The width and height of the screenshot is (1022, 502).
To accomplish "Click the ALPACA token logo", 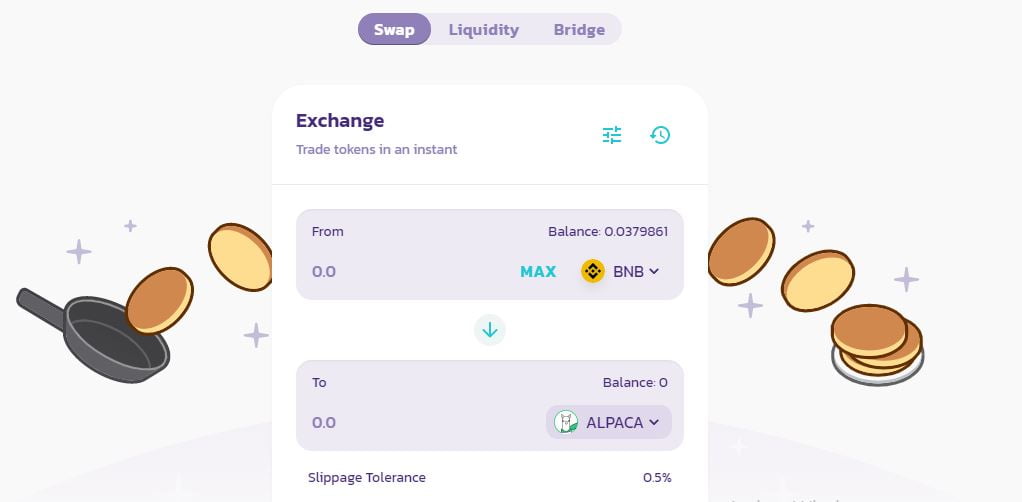I will tap(567, 422).
